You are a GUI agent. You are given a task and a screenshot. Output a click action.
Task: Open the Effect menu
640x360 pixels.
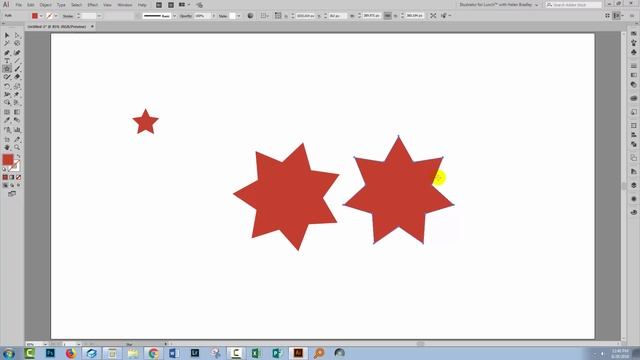[93, 5]
